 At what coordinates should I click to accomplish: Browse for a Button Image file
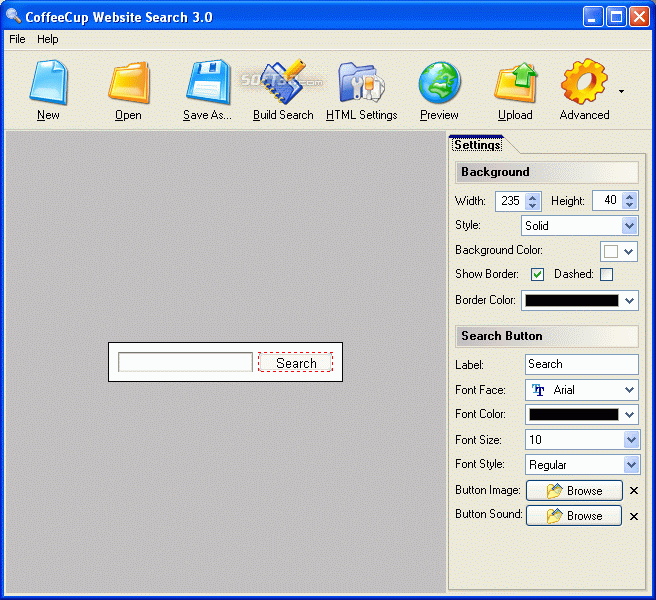(574, 490)
